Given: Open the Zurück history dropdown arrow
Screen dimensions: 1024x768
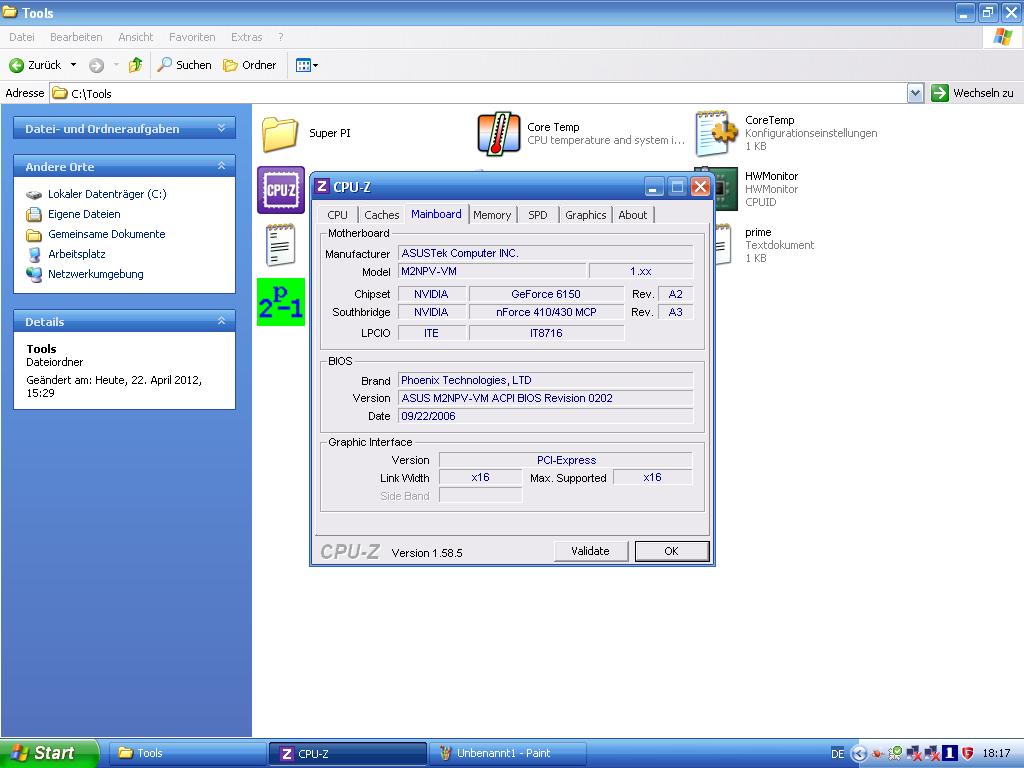Looking at the screenshot, I should (x=73, y=65).
